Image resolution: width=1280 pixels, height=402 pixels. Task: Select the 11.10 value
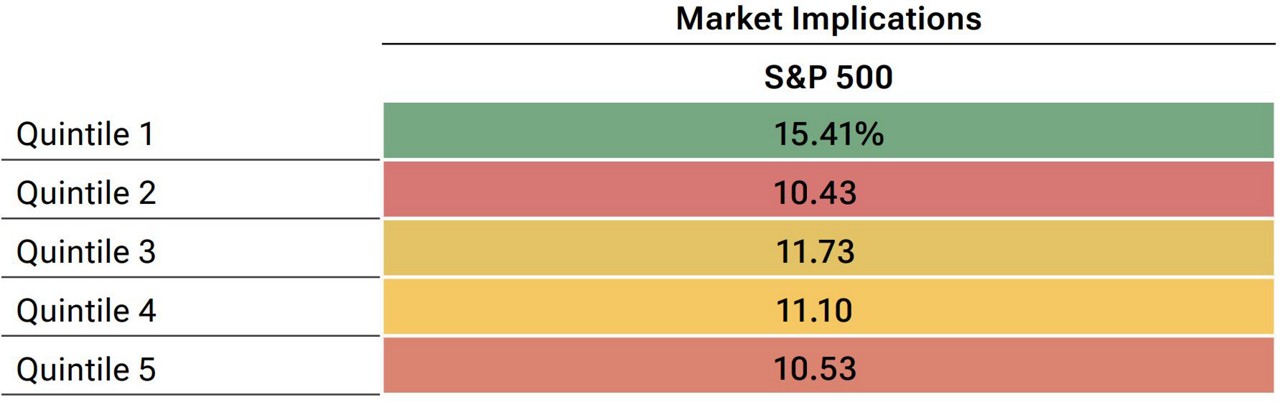(x=815, y=311)
